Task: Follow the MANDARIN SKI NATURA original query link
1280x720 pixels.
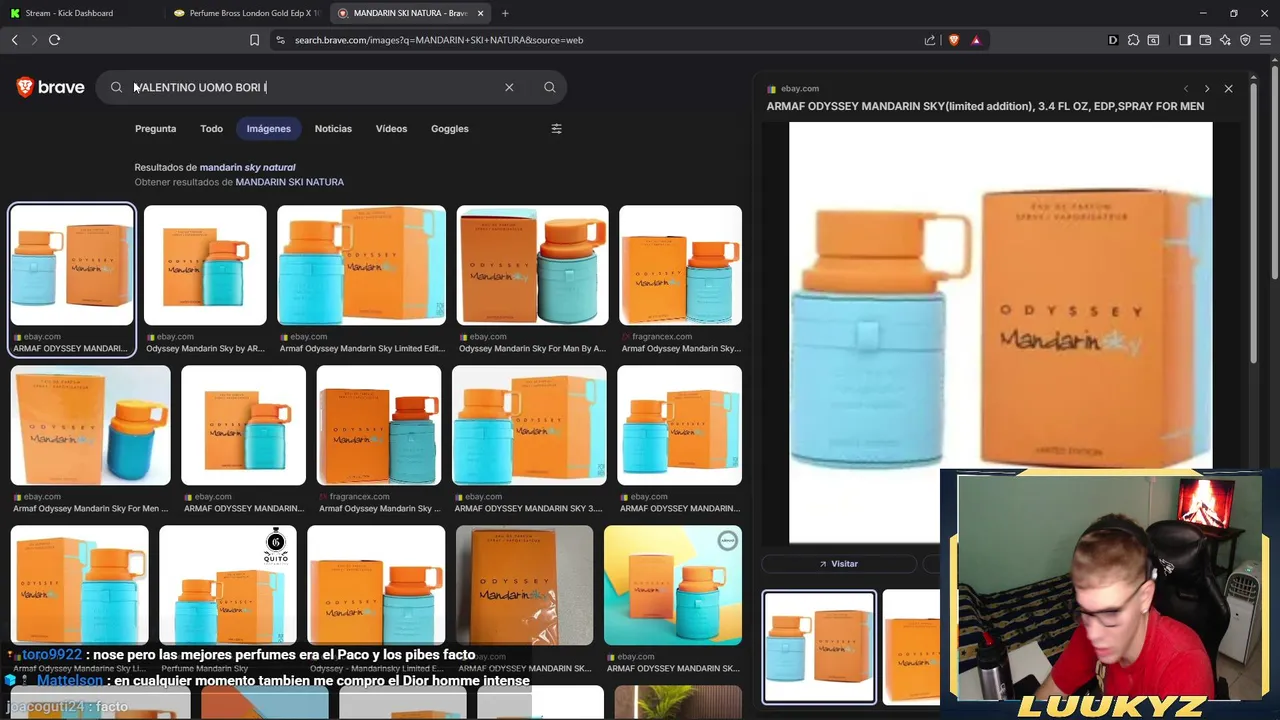Action: click(x=290, y=182)
